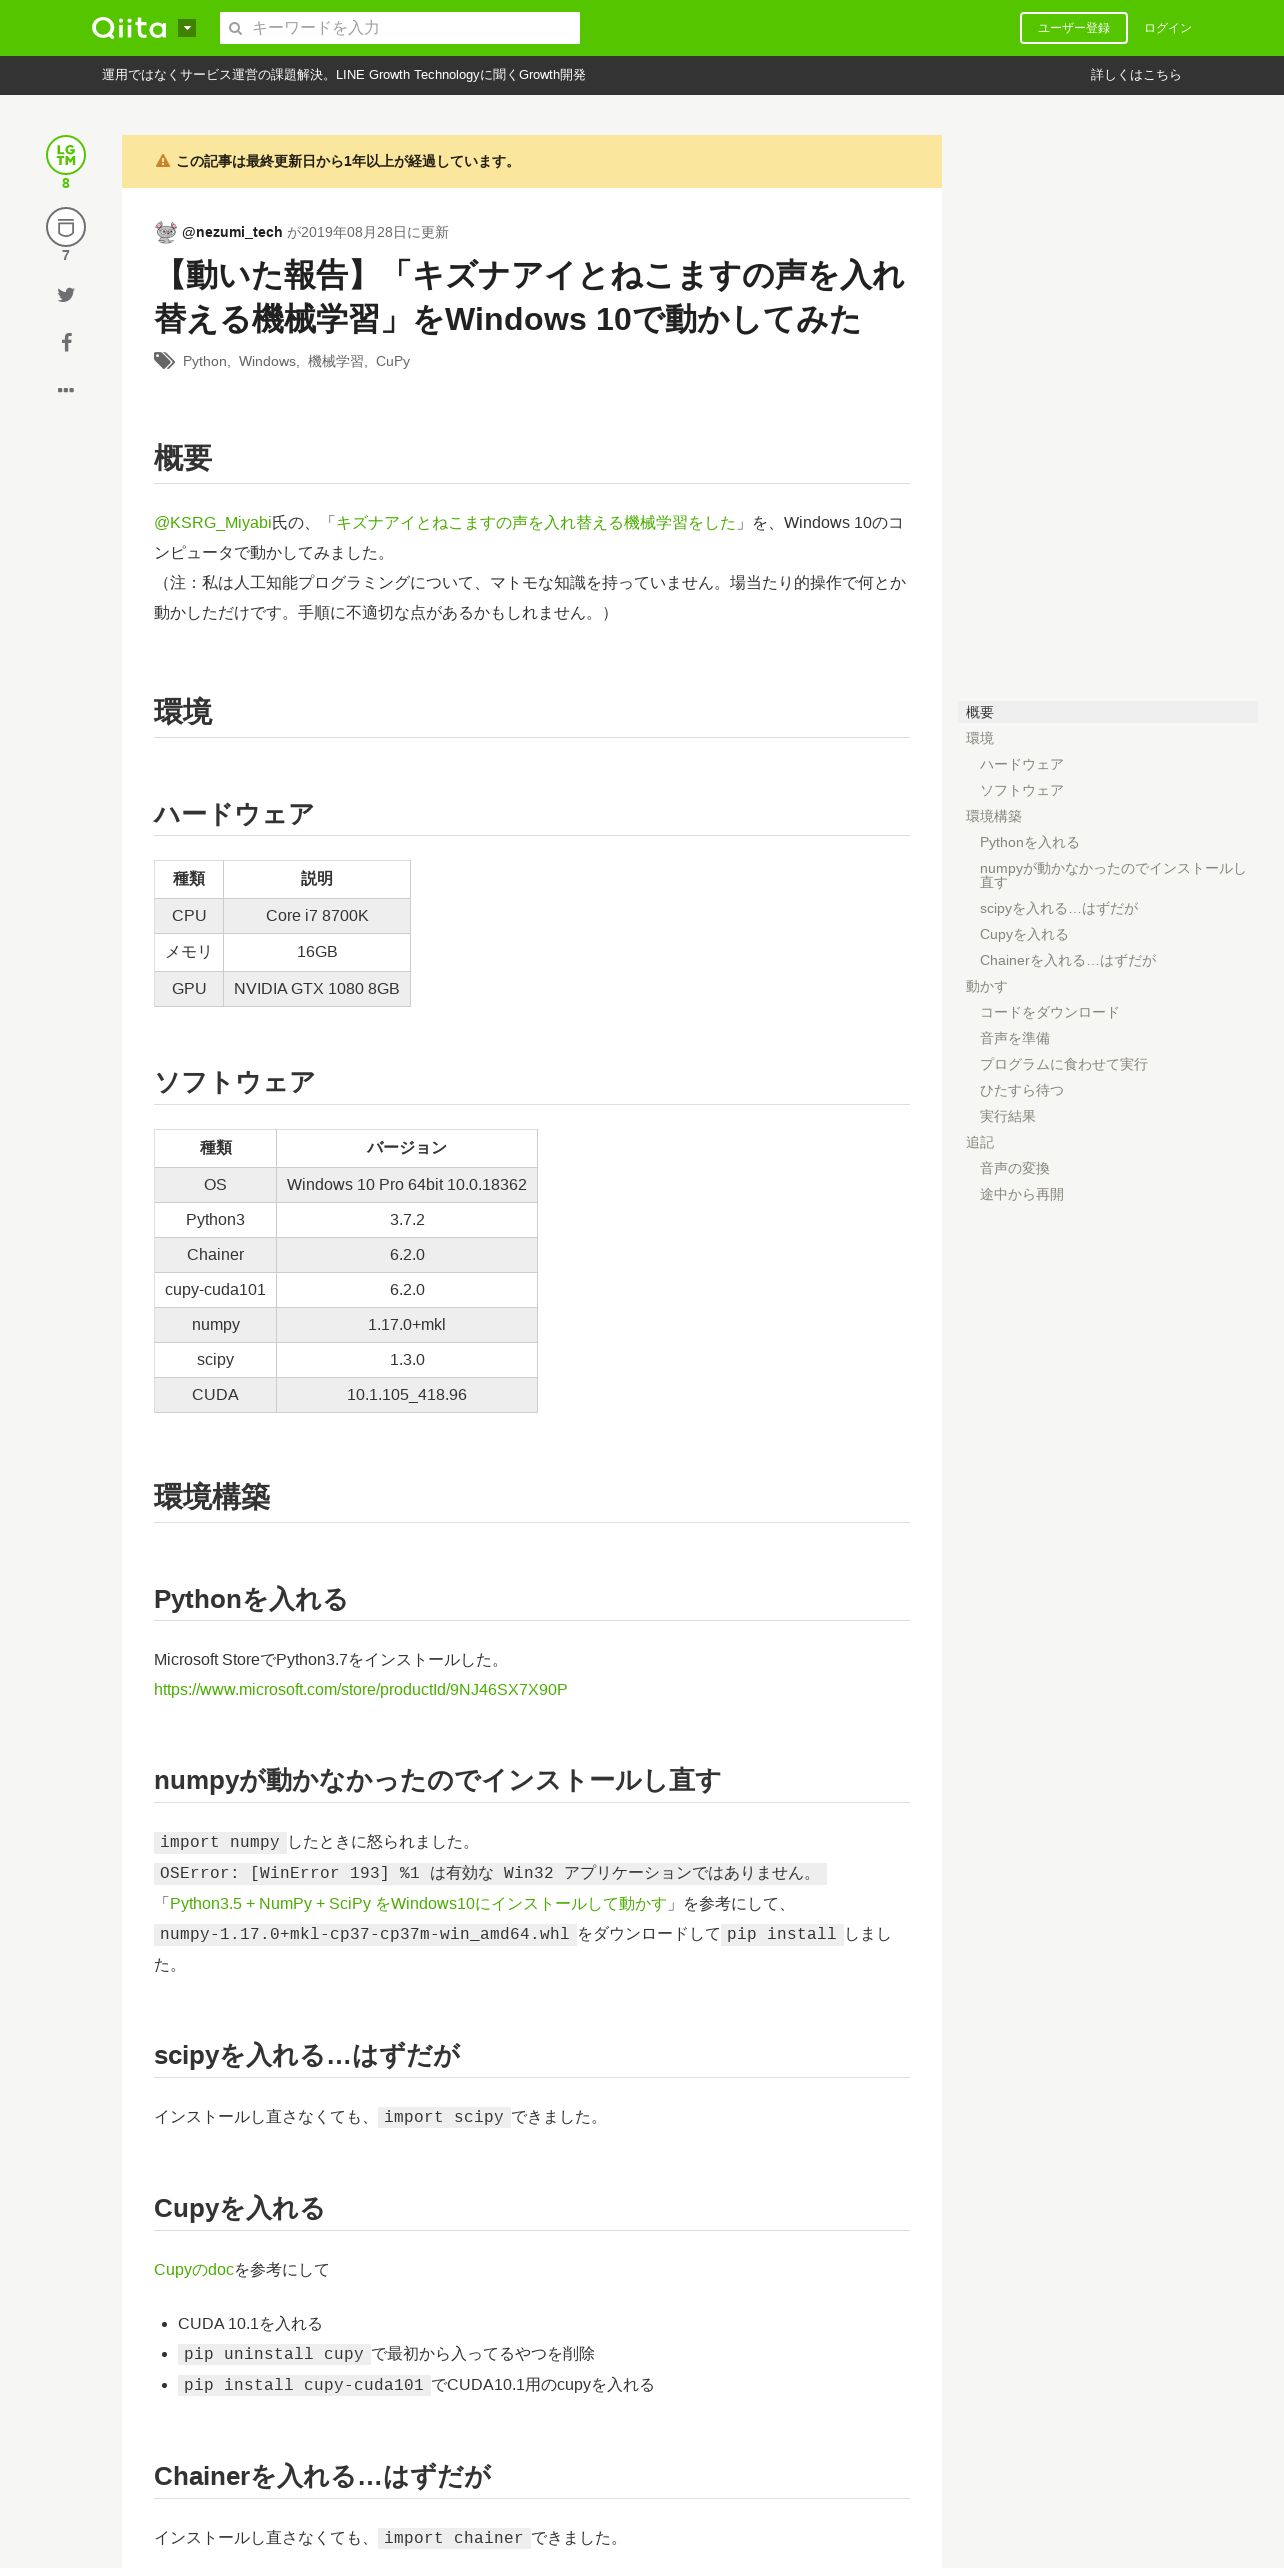Screen dimensions: 1284x2568
Task: Open the Python3.5 + NumPy + SciPy article link
Action: pyautogui.click(x=418, y=1903)
